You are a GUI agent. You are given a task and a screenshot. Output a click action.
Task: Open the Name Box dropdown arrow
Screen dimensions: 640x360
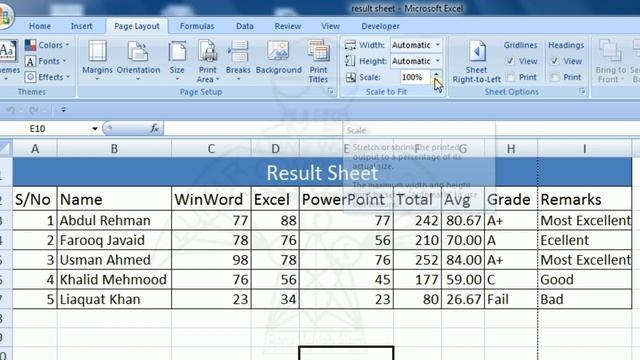point(95,129)
